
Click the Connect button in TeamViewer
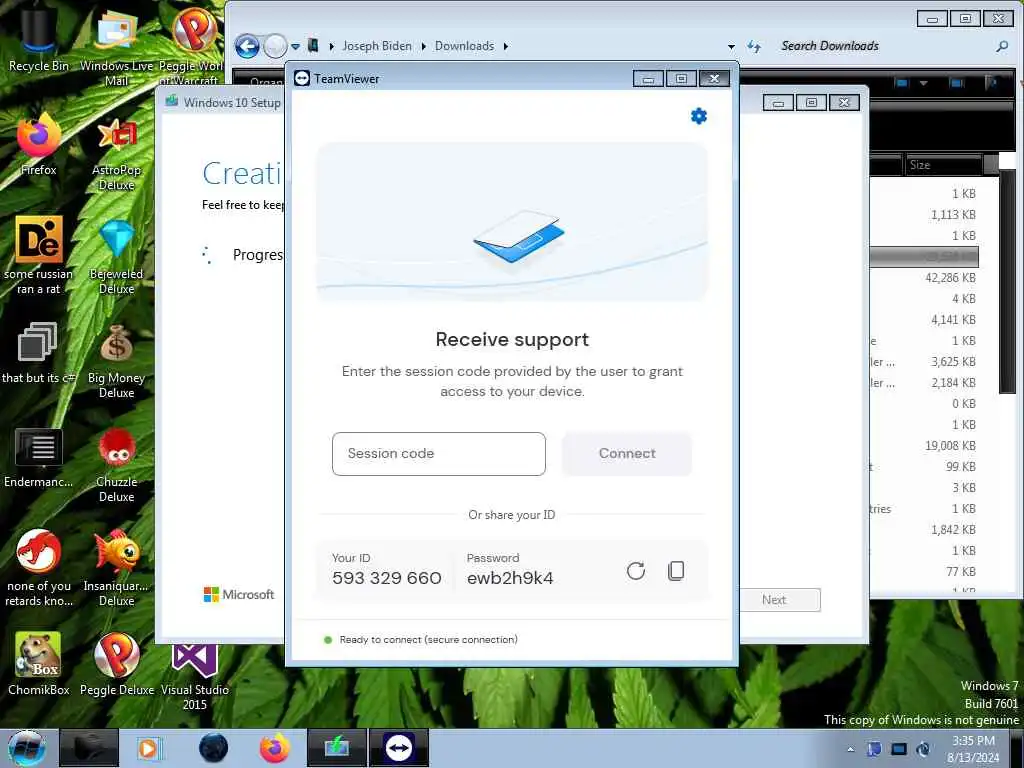tap(627, 453)
